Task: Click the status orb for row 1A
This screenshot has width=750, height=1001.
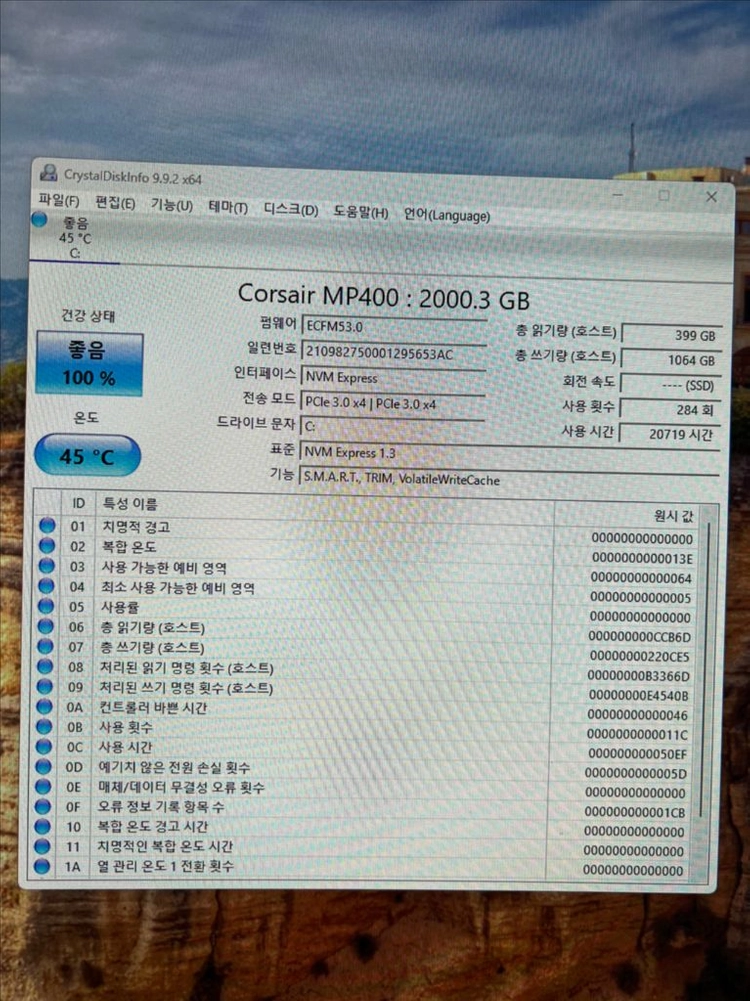Action: [41, 866]
